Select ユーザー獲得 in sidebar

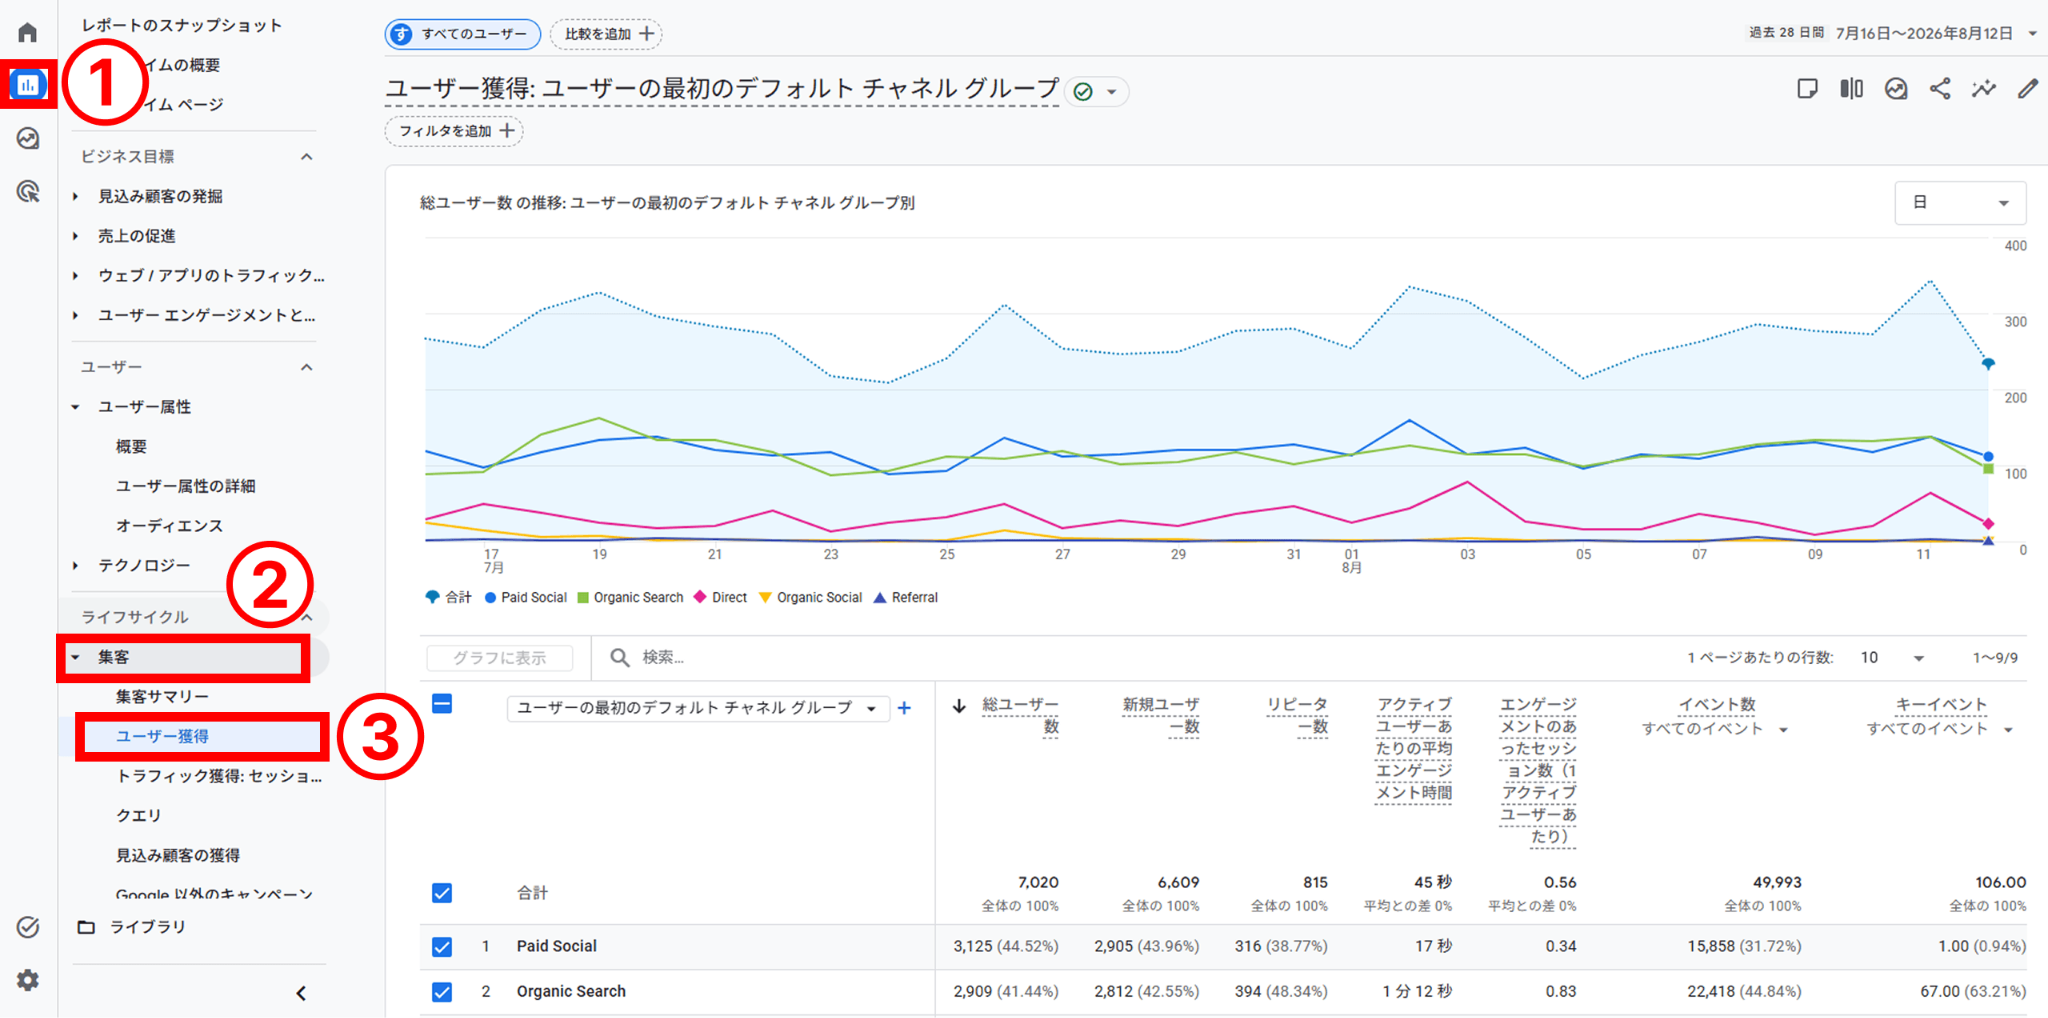pos(162,737)
